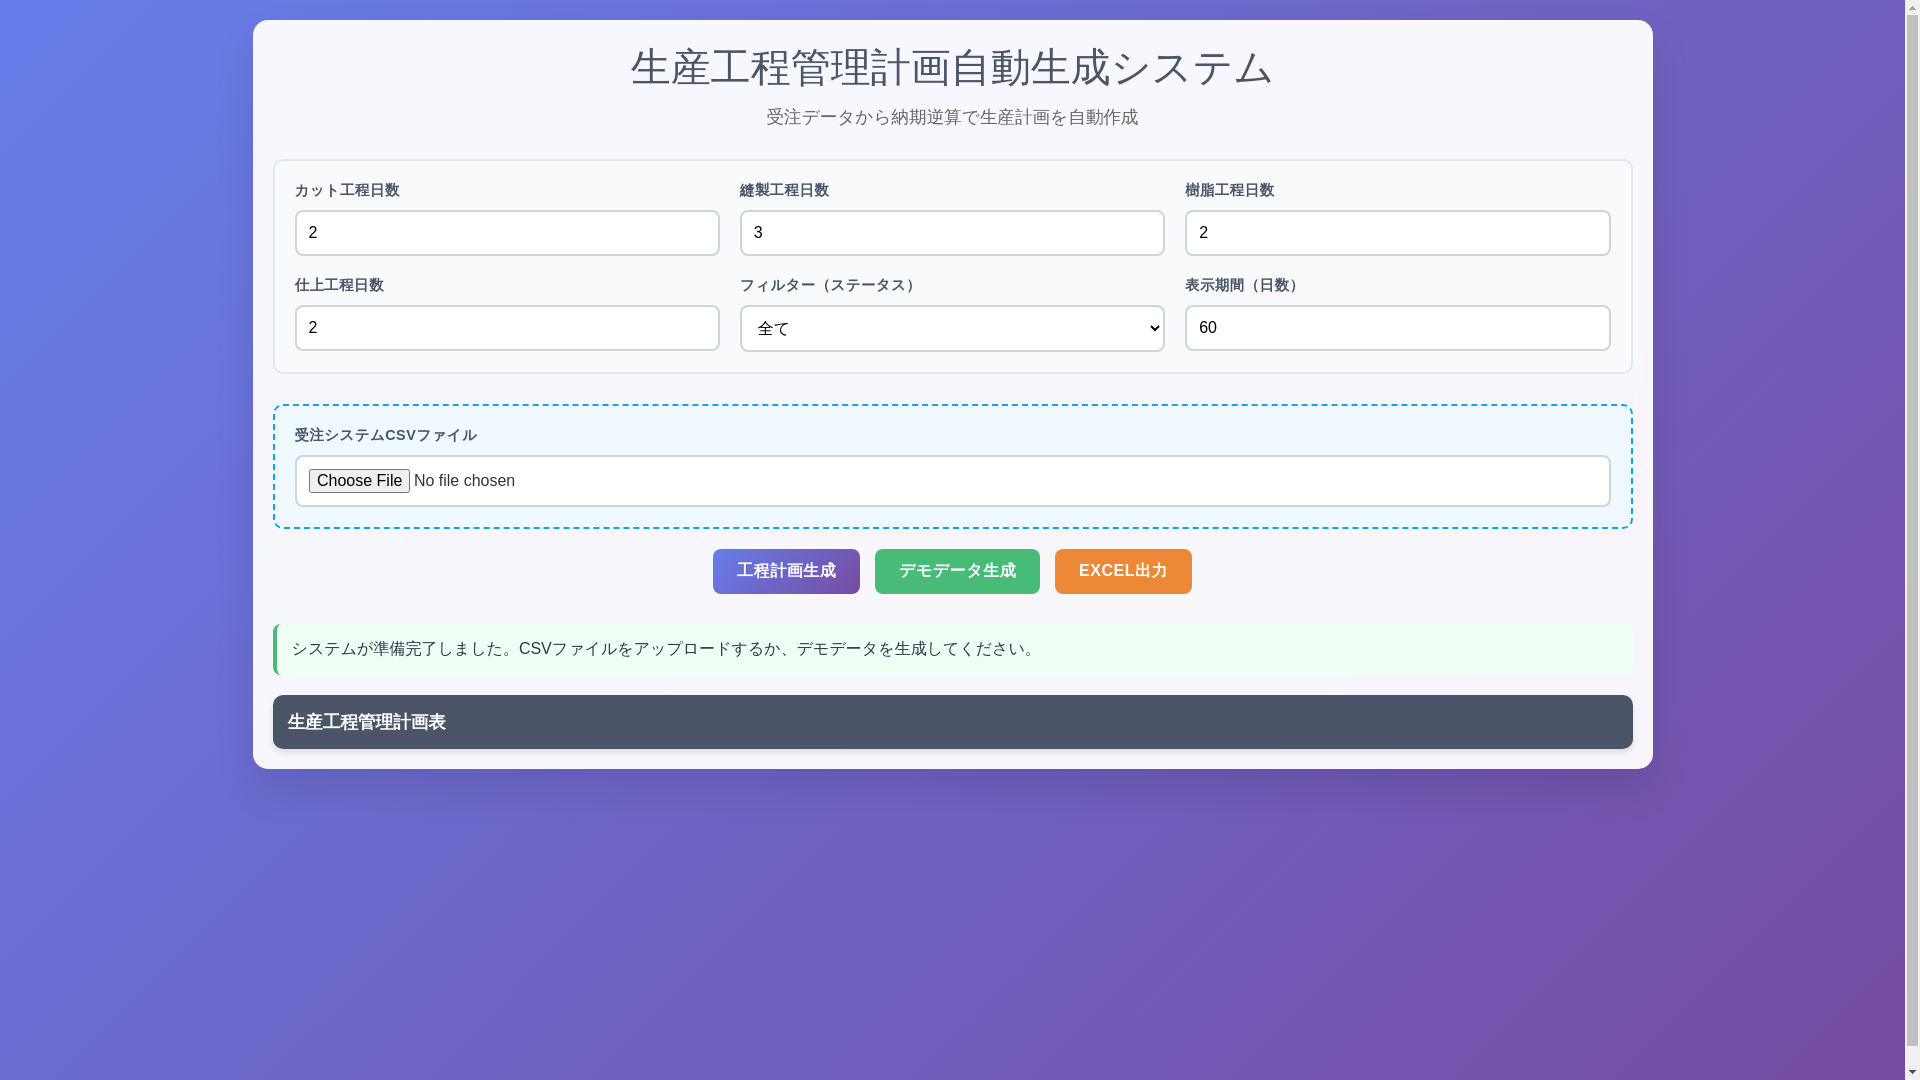Image resolution: width=1920 pixels, height=1080 pixels.
Task: Click the カット工程日数 label
Action: [x=347, y=190]
